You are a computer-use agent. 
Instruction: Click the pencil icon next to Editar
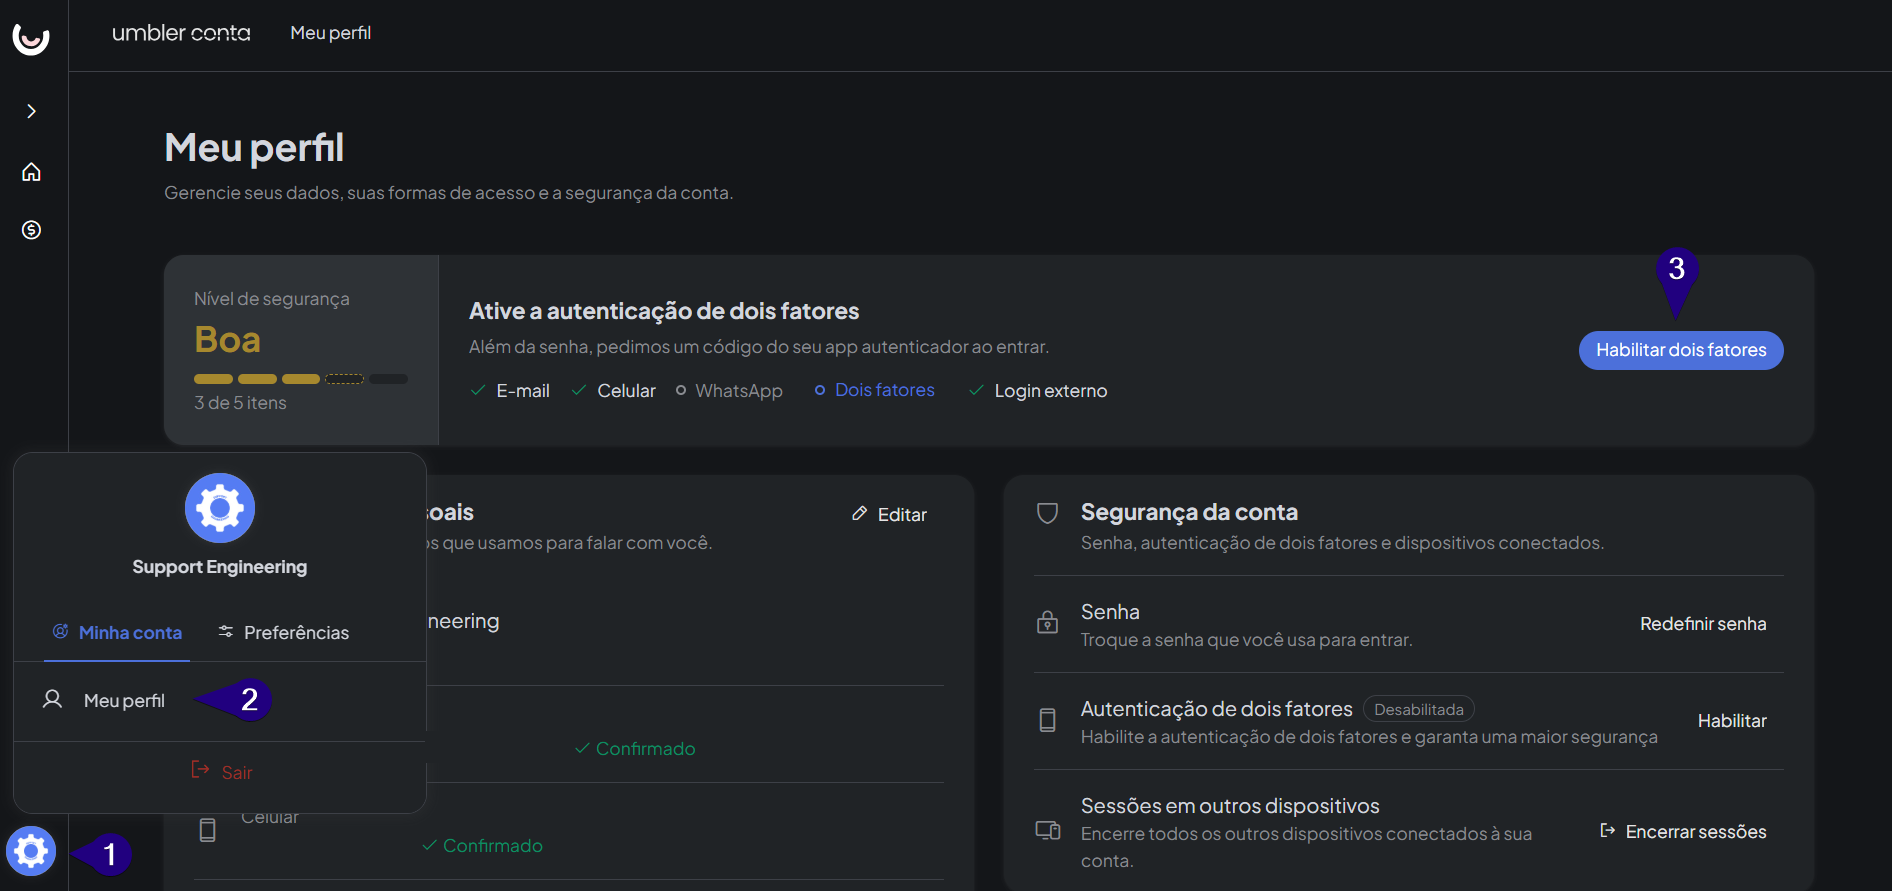coord(859,514)
